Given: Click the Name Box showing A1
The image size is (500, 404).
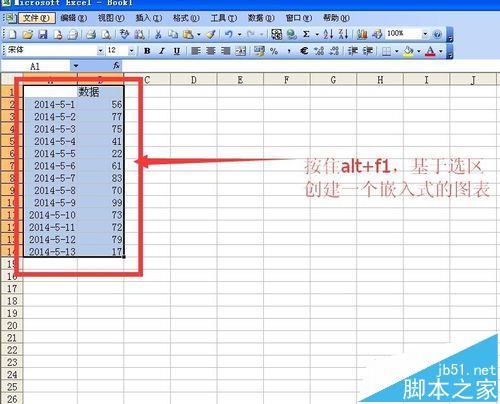Looking at the screenshot, I should pos(36,66).
